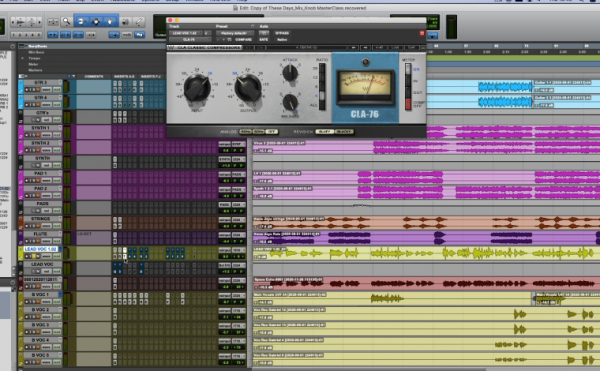The height and width of the screenshot is (371, 600).
Task: Click Waves redo arrow in plugin toolbar
Action: pyautogui.click(x=260, y=48)
